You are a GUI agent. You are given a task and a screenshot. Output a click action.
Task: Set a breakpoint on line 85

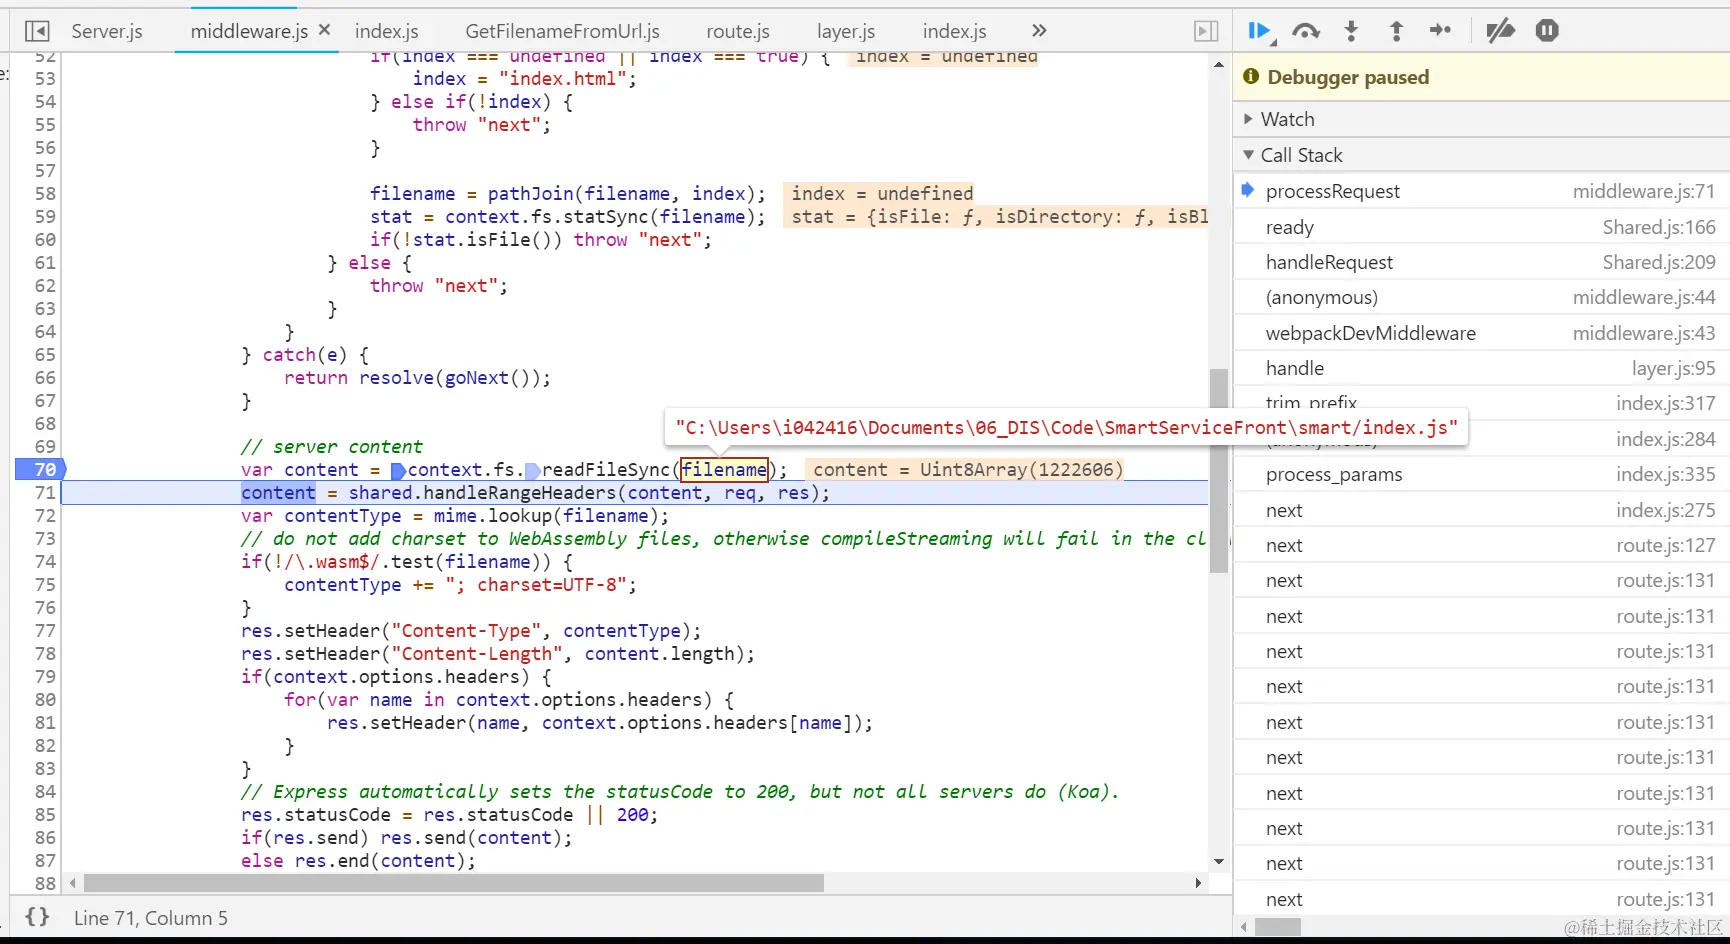45,814
